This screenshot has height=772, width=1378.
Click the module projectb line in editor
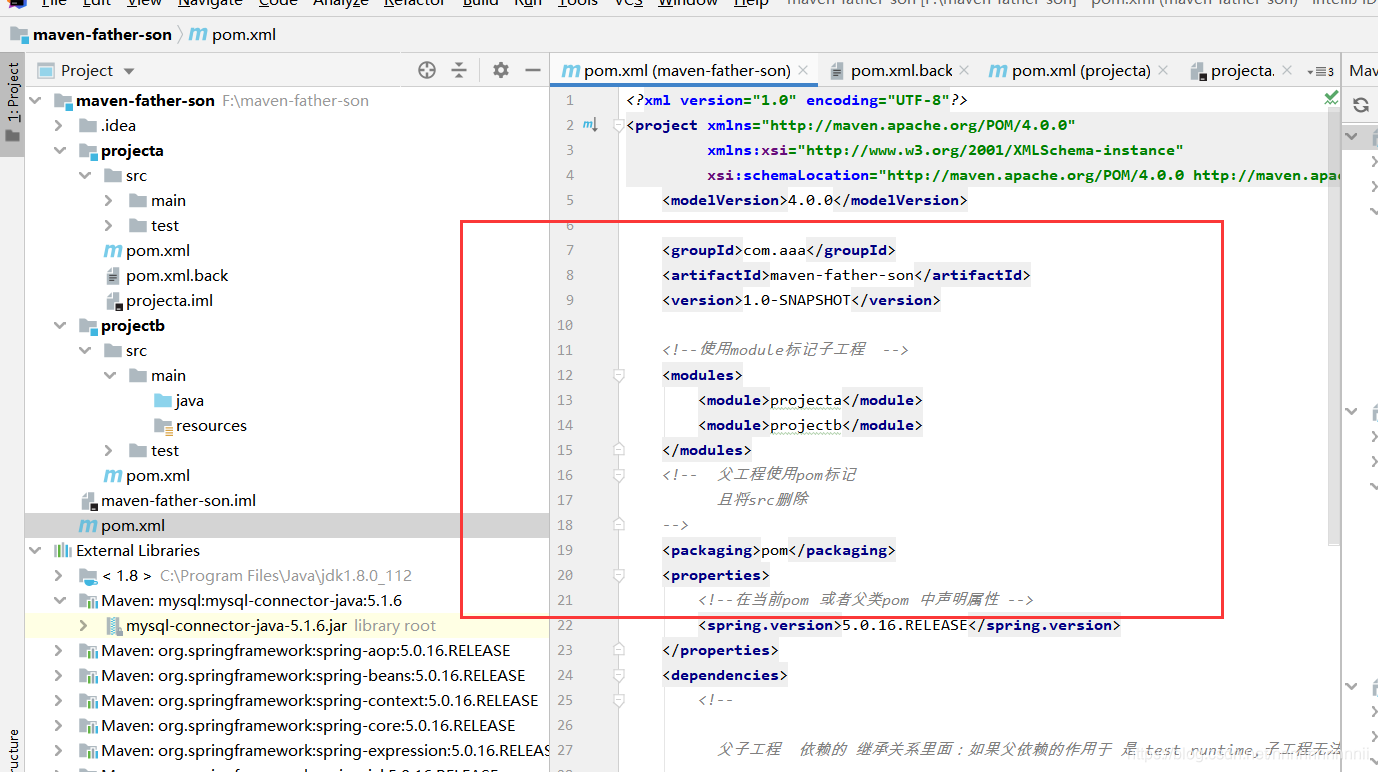(x=810, y=425)
